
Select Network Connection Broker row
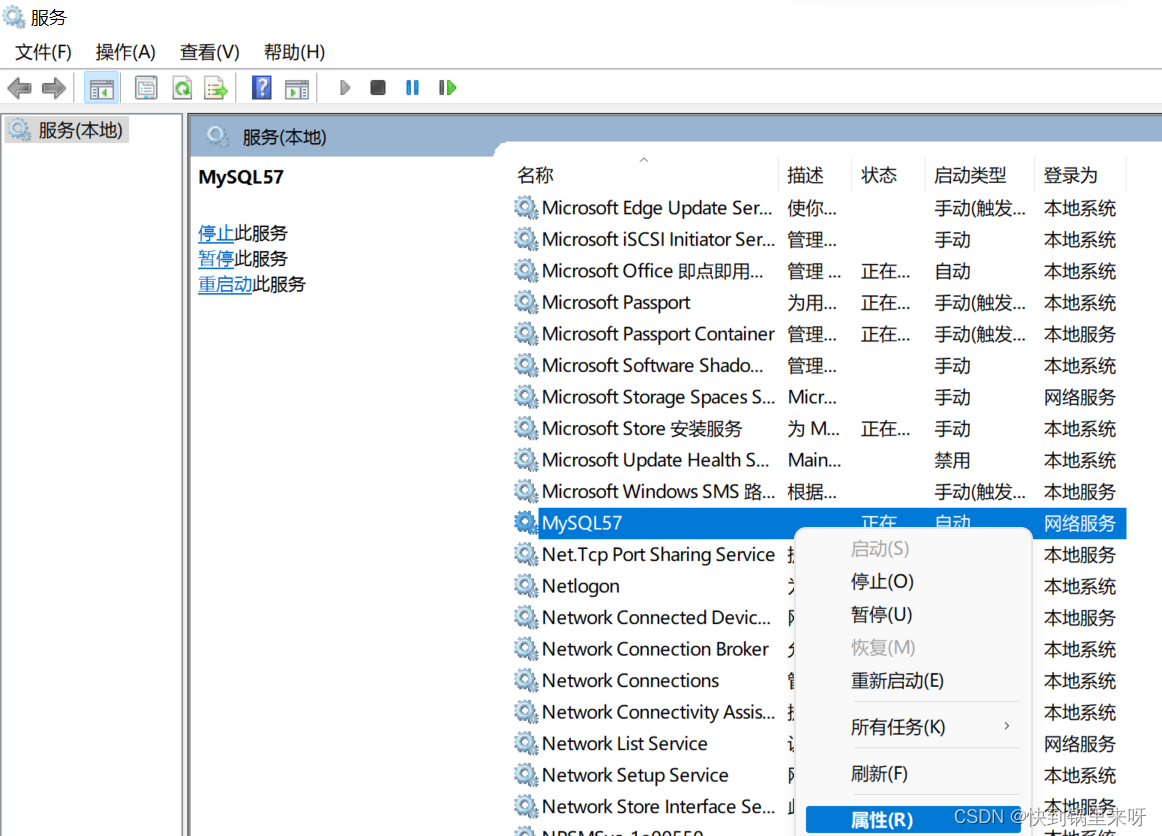652,648
